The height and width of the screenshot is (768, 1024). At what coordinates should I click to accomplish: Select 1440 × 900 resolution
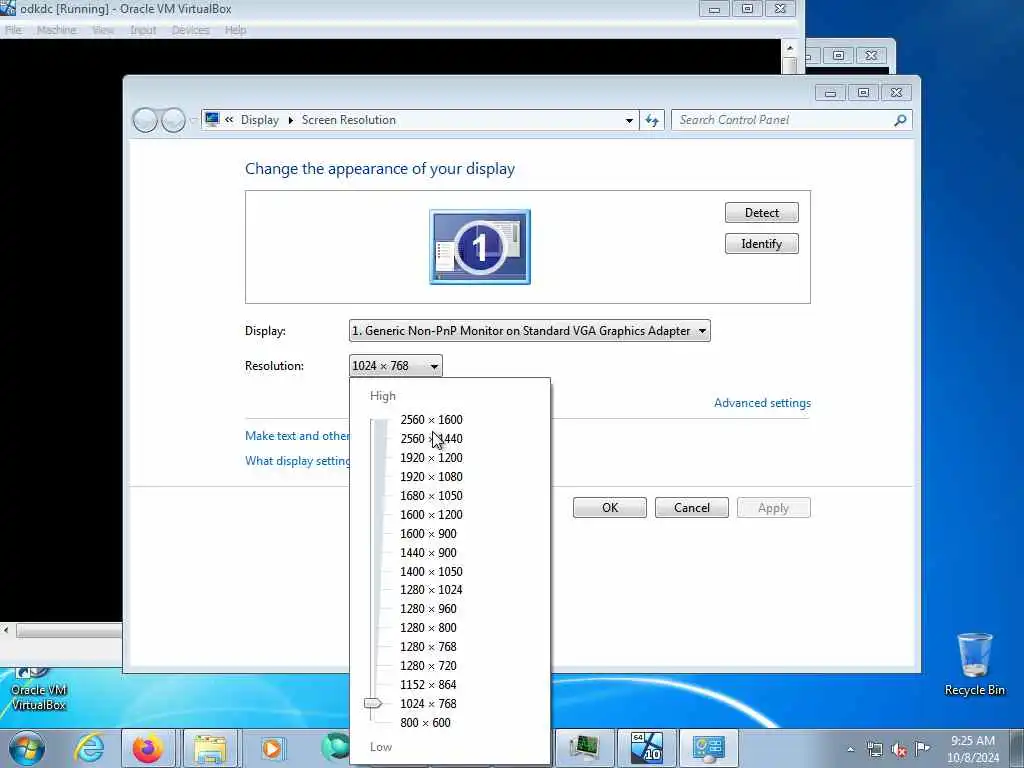[428, 552]
